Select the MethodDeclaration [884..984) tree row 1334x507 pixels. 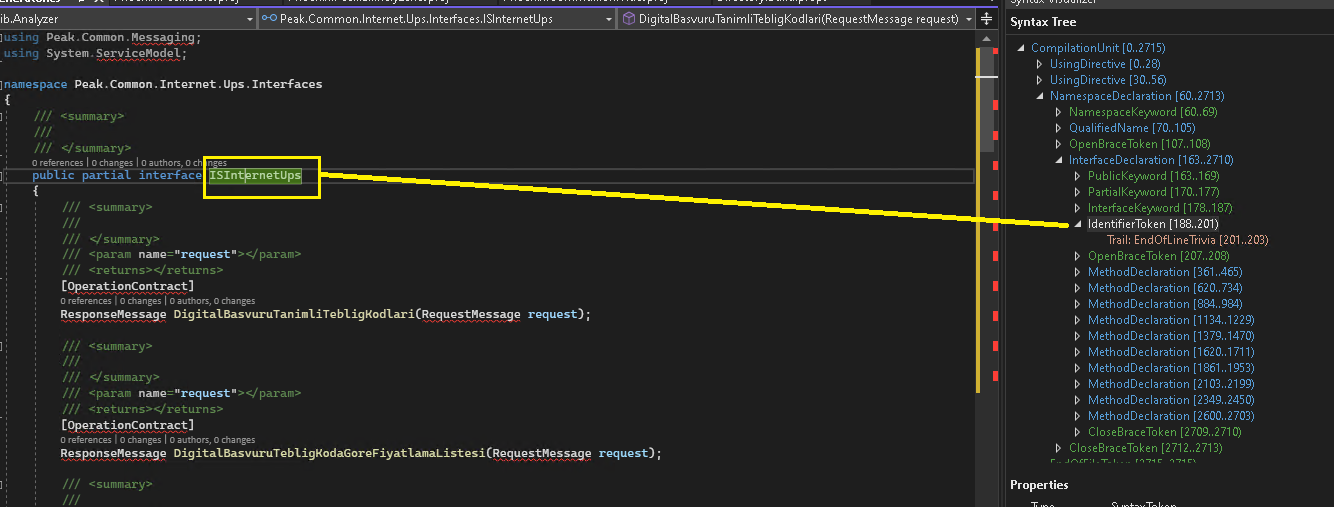(x=1165, y=304)
